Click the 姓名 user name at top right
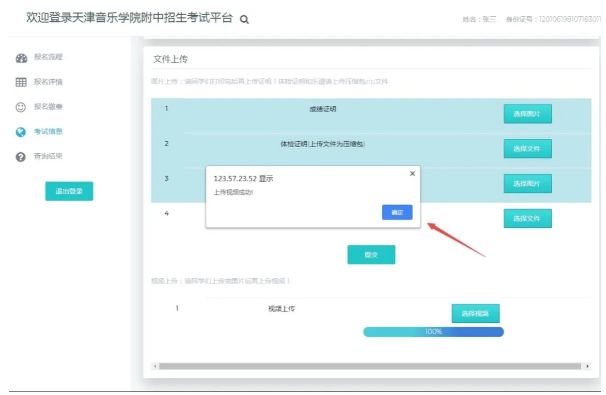 pos(479,19)
